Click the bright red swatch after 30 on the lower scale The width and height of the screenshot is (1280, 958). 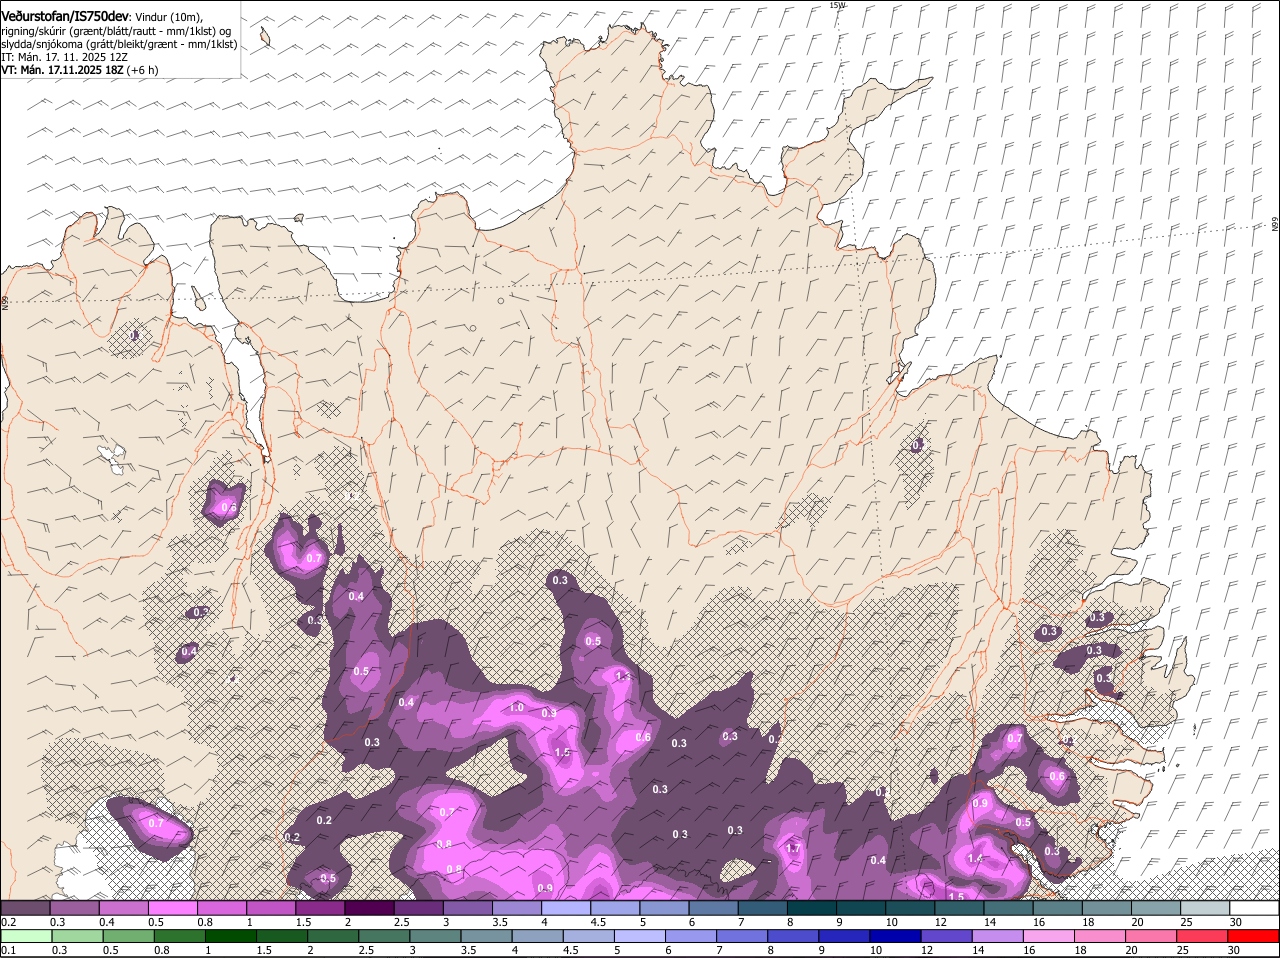pyautogui.click(x=1255, y=936)
